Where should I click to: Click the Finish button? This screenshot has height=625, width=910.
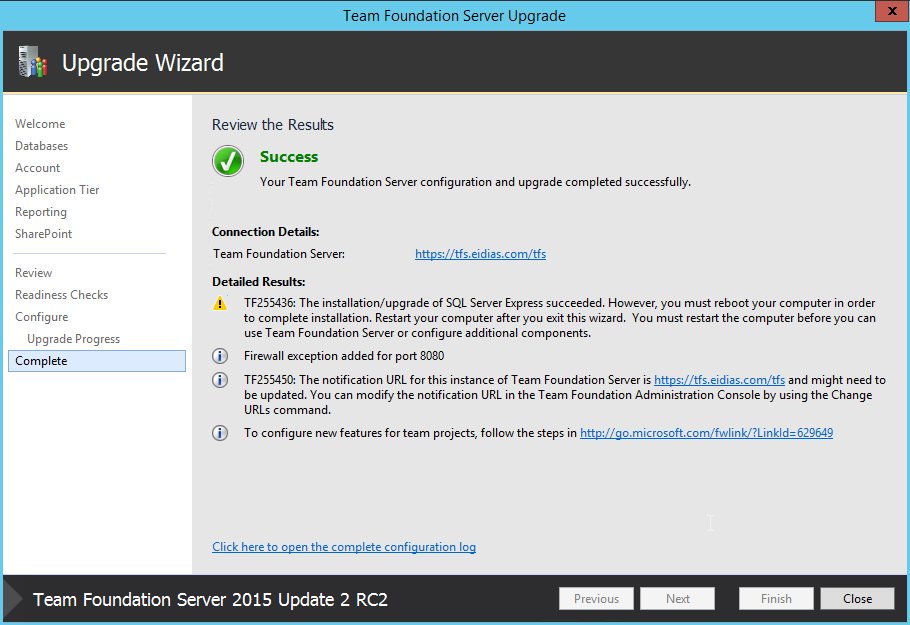pyautogui.click(x=776, y=599)
